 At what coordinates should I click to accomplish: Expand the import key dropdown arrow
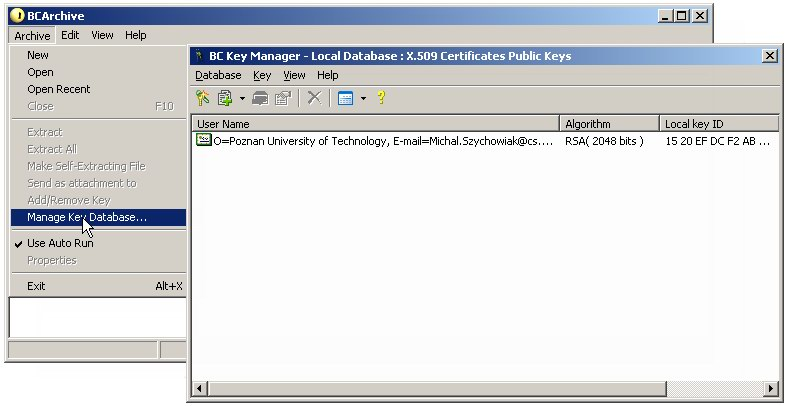click(242, 98)
